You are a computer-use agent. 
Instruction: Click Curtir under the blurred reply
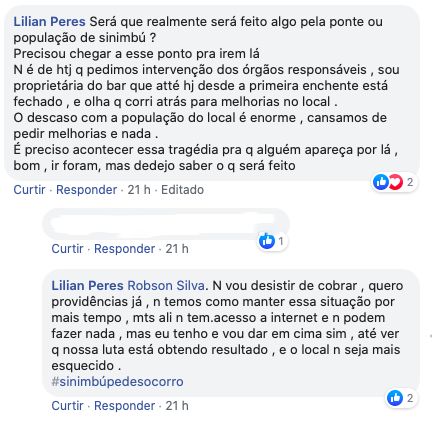pos(67,249)
